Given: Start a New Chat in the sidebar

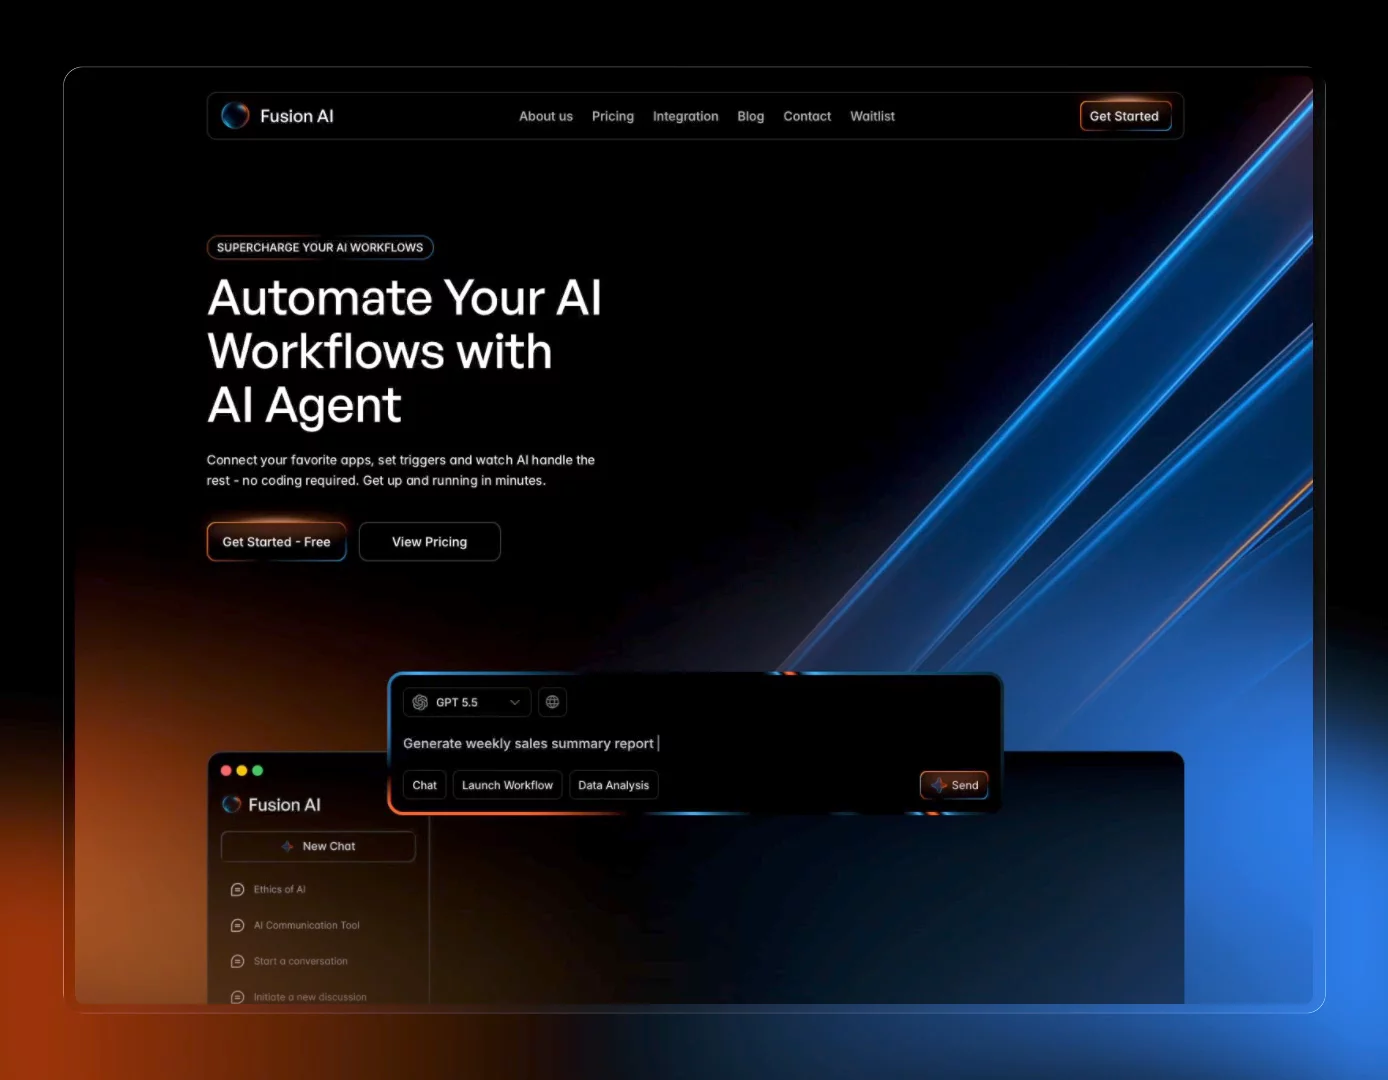Looking at the screenshot, I should point(318,846).
